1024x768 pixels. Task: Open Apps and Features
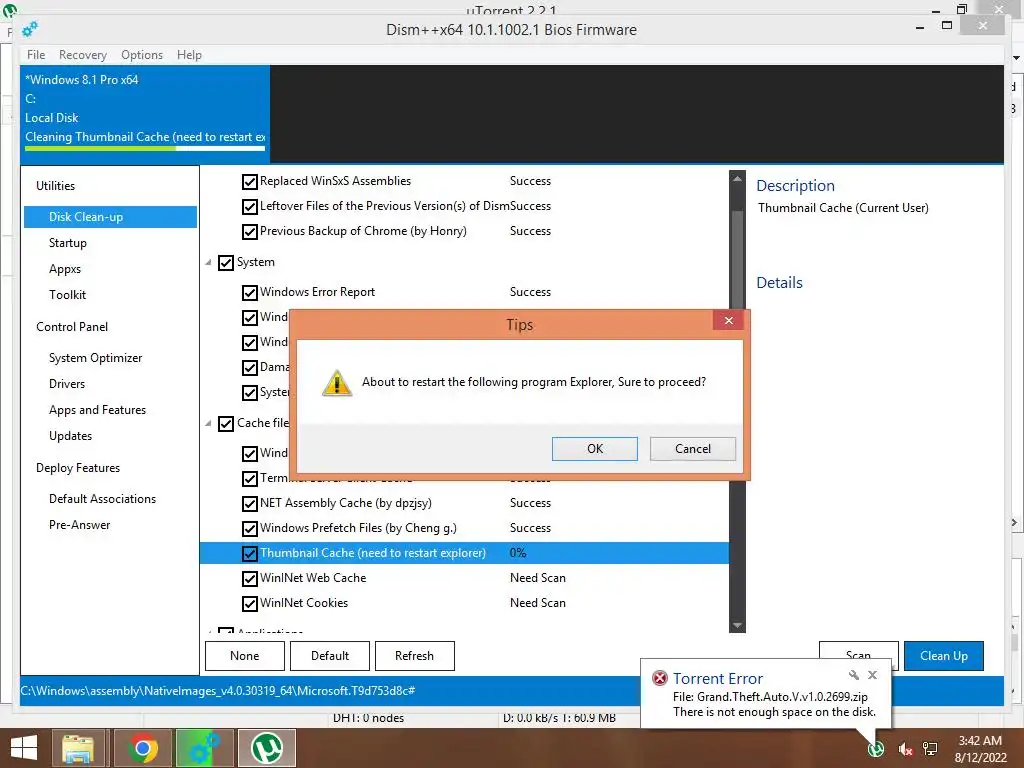[x=97, y=410]
